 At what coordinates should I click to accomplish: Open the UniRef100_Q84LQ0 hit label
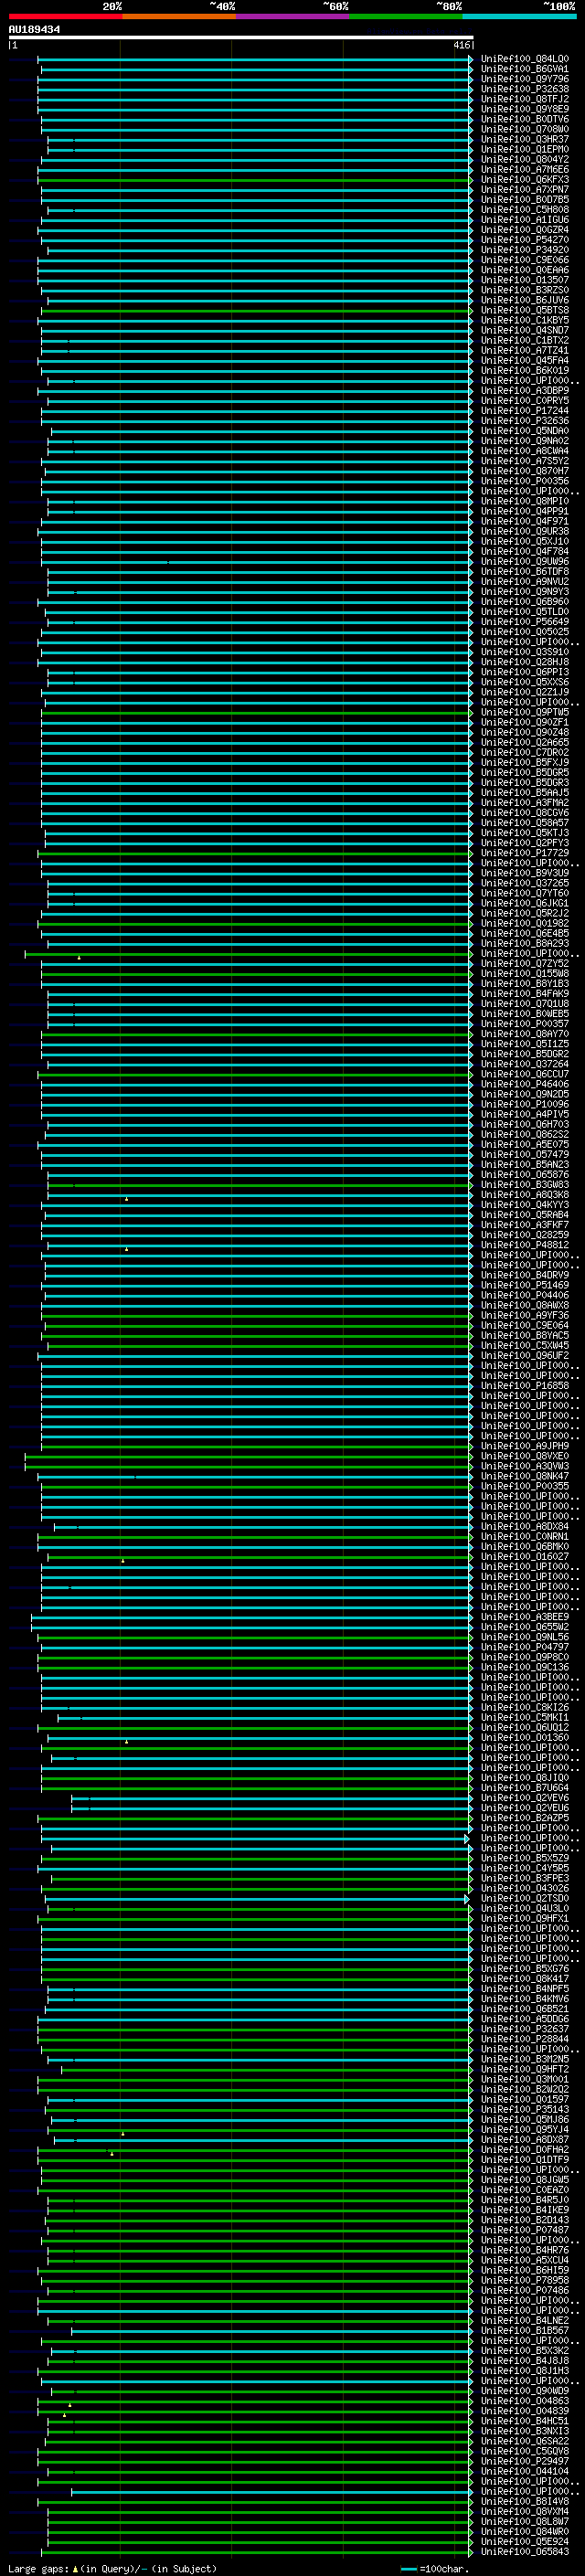[x=524, y=59]
